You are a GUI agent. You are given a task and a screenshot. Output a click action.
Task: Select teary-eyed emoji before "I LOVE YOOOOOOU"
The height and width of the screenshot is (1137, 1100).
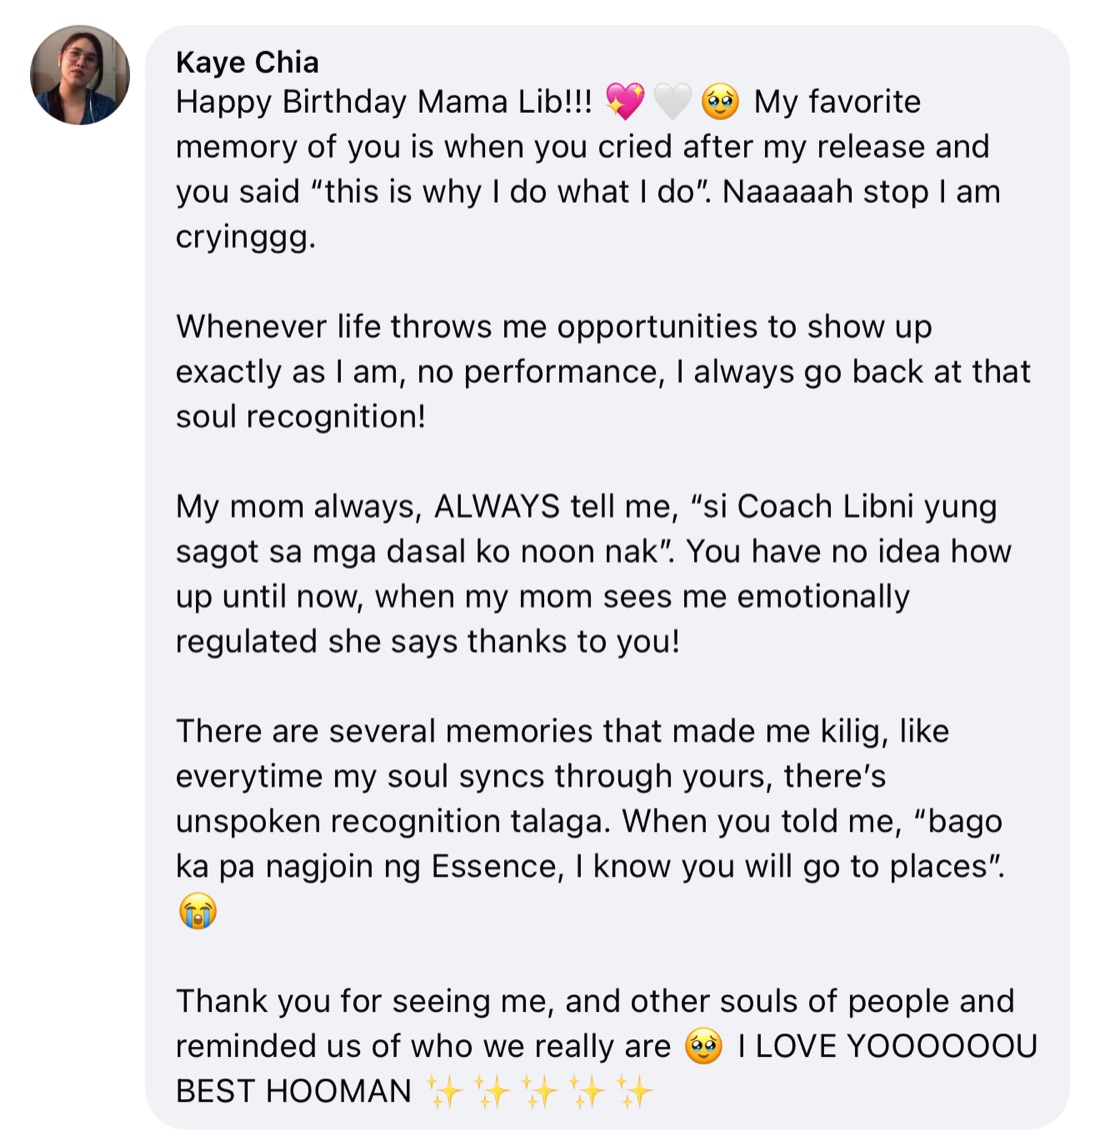[x=703, y=1046]
